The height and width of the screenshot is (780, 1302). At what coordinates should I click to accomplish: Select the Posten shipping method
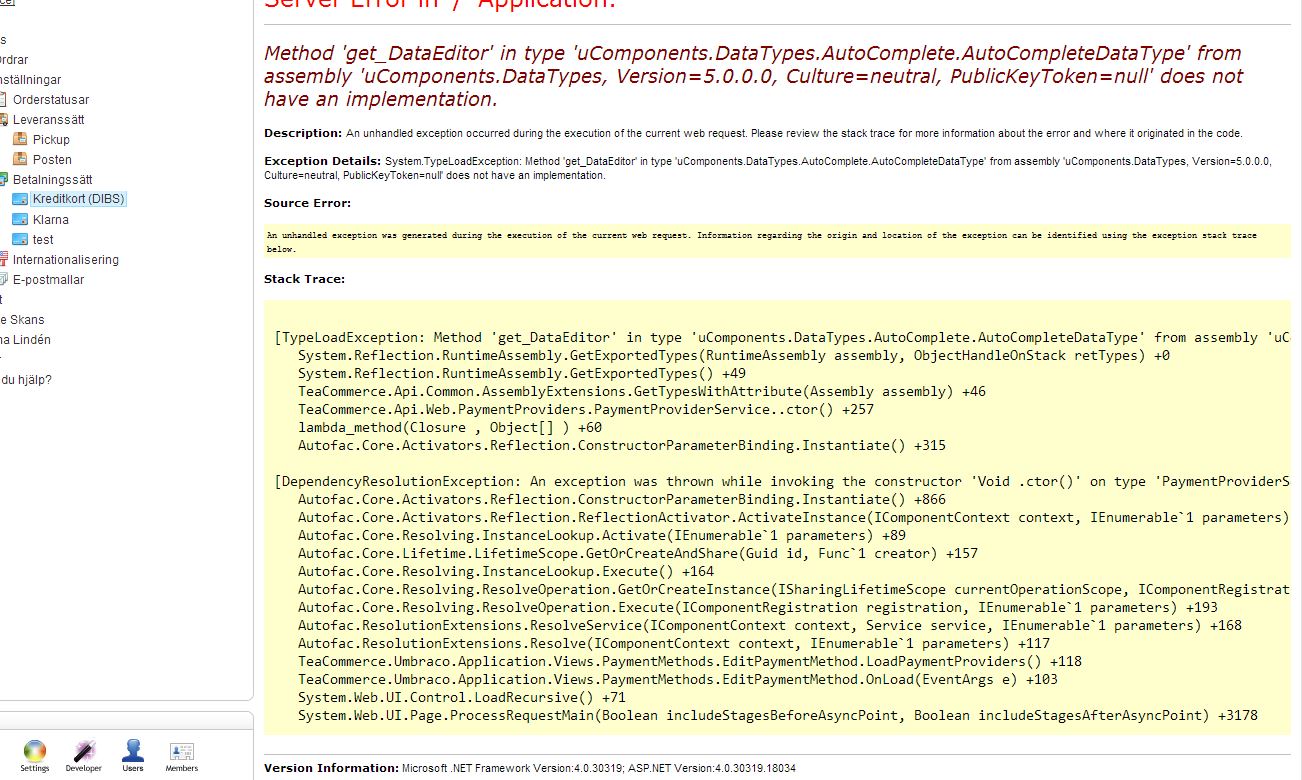52,159
